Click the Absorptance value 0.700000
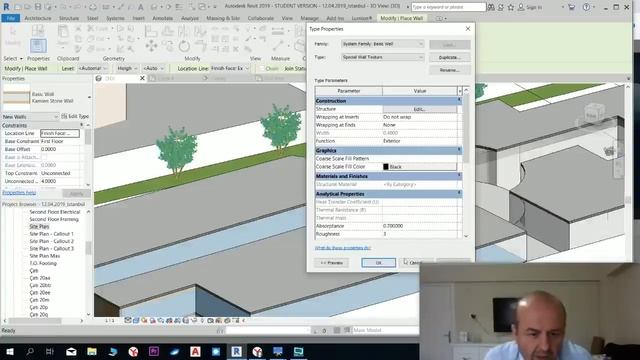This screenshot has height=360, width=640. pyautogui.click(x=420, y=226)
